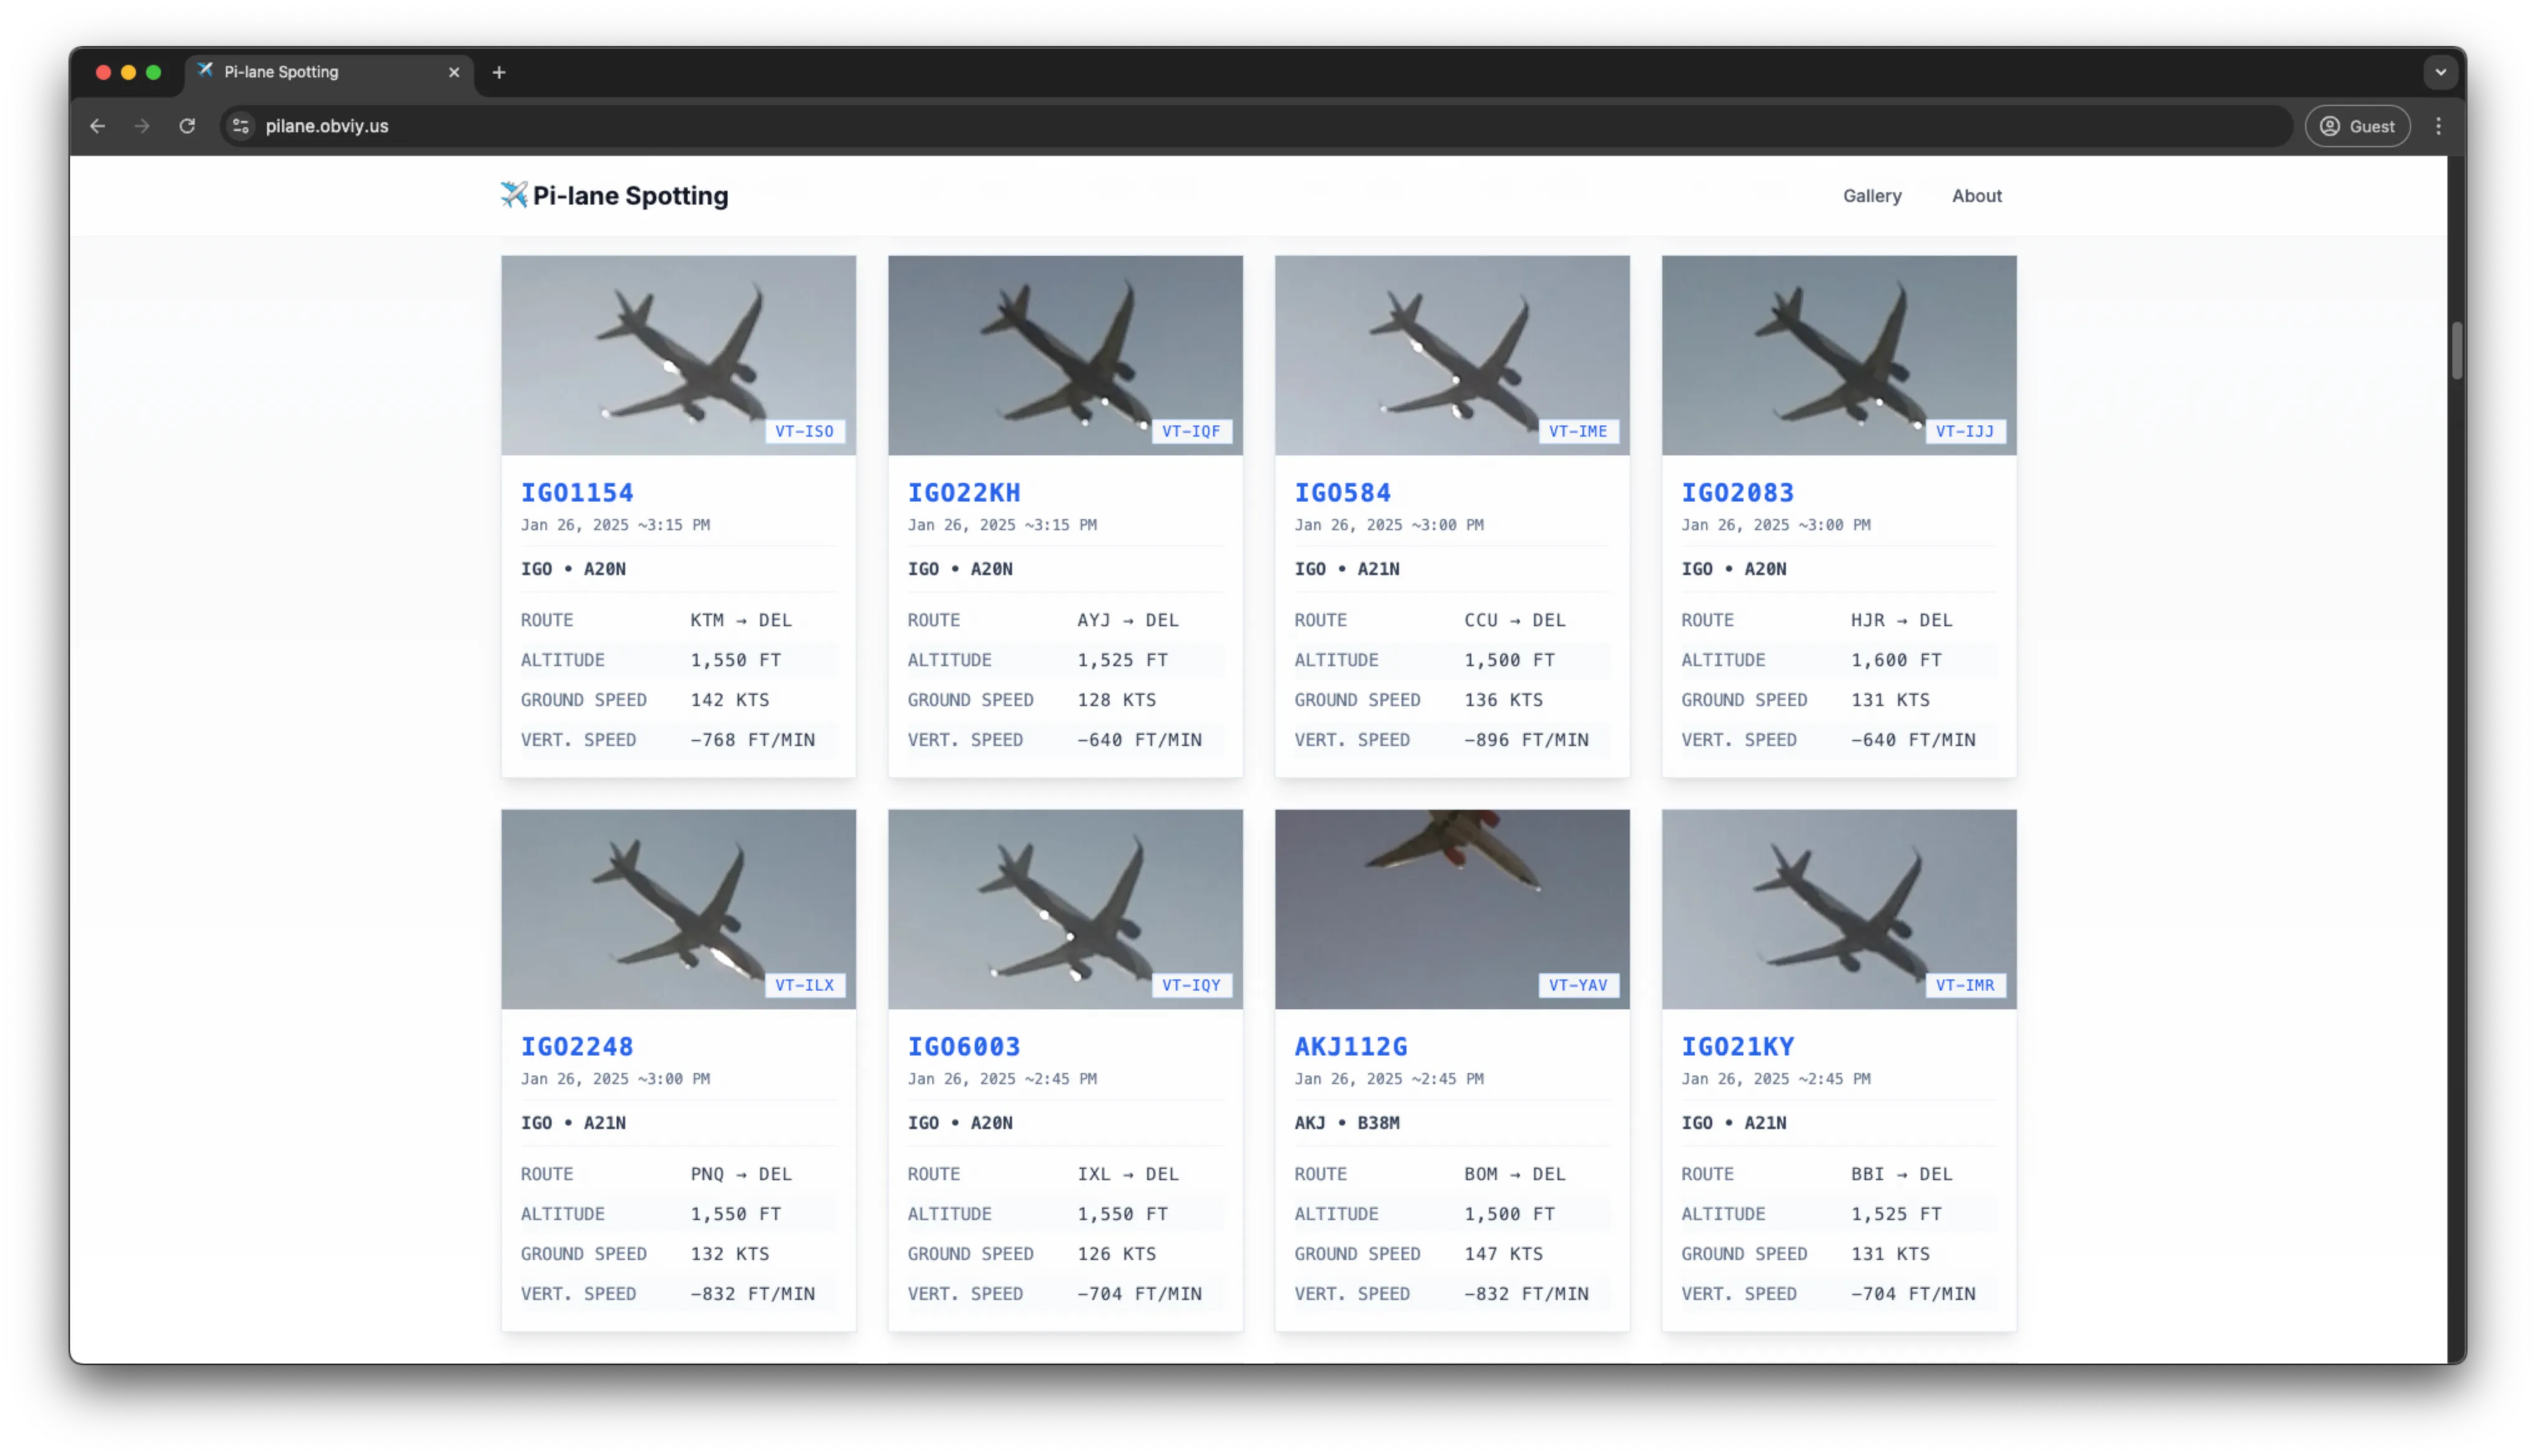2536x1456 pixels.
Task: Open flight IGO6003 link
Action: pos(963,1046)
